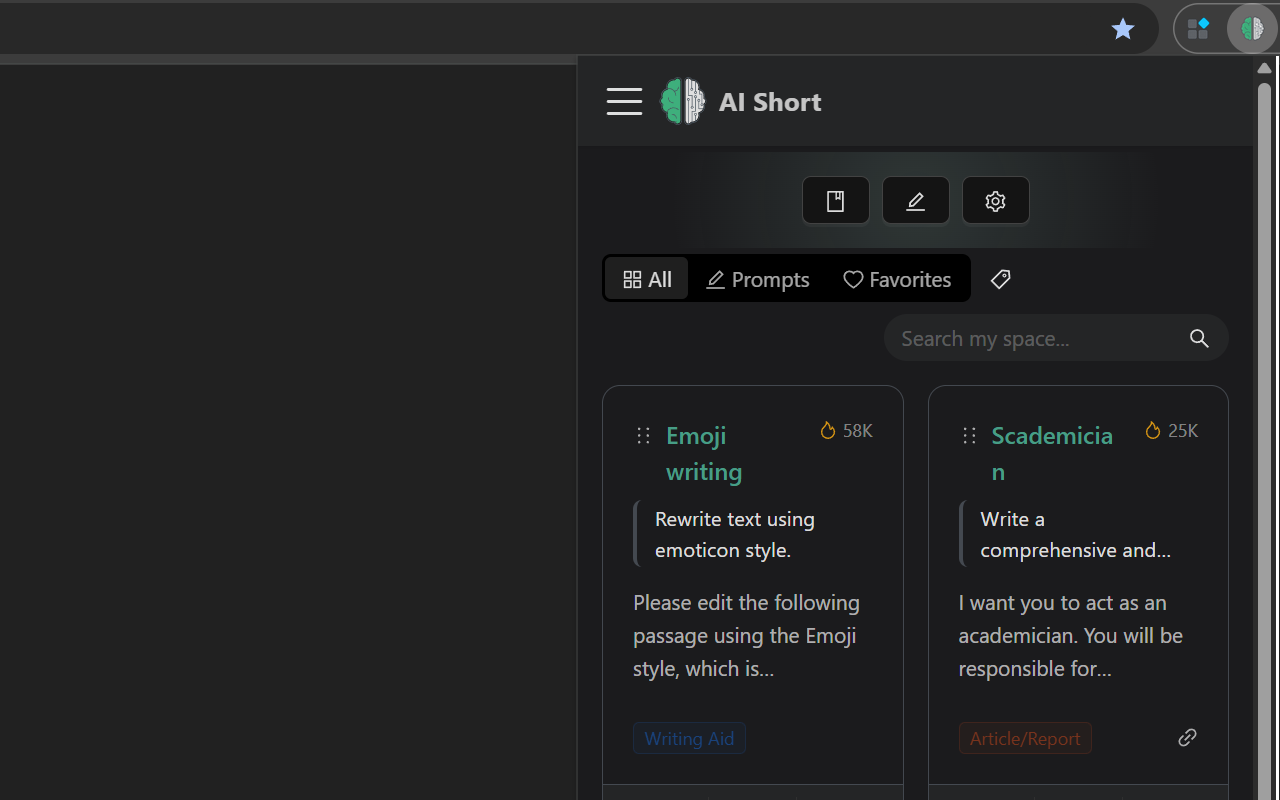Click the magnifier search icon
1280x800 pixels.
(1200, 338)
